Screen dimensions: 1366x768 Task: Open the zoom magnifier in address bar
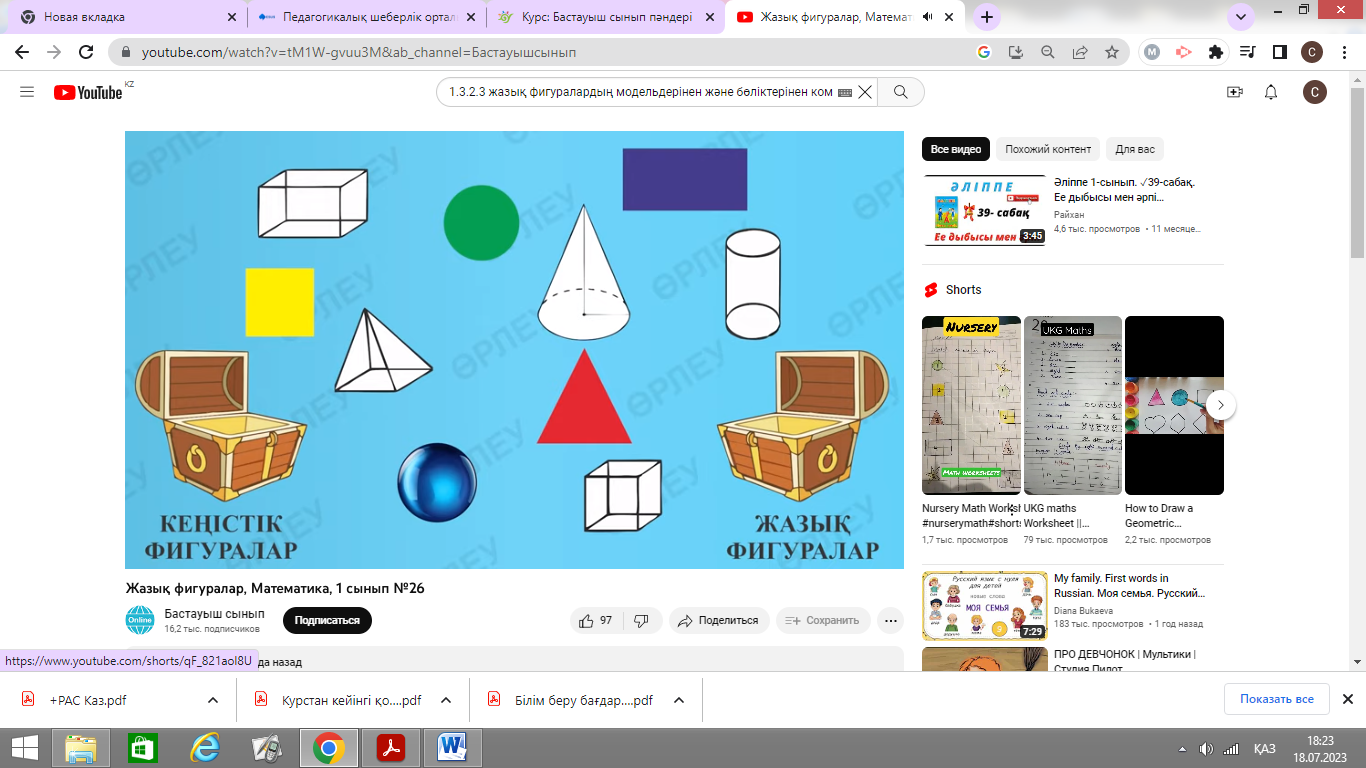[x=1048, y=52]
